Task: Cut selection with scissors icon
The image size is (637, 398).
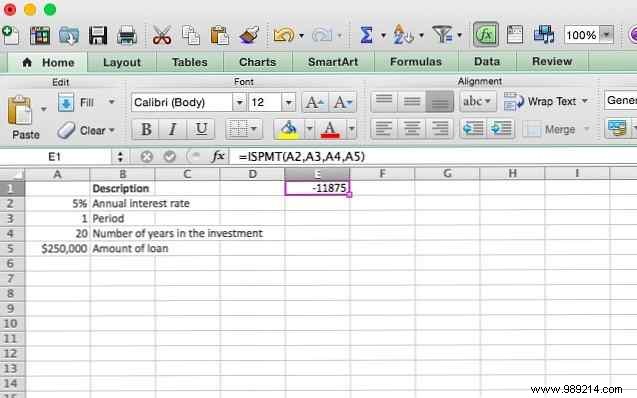Action: click(162, 35)
